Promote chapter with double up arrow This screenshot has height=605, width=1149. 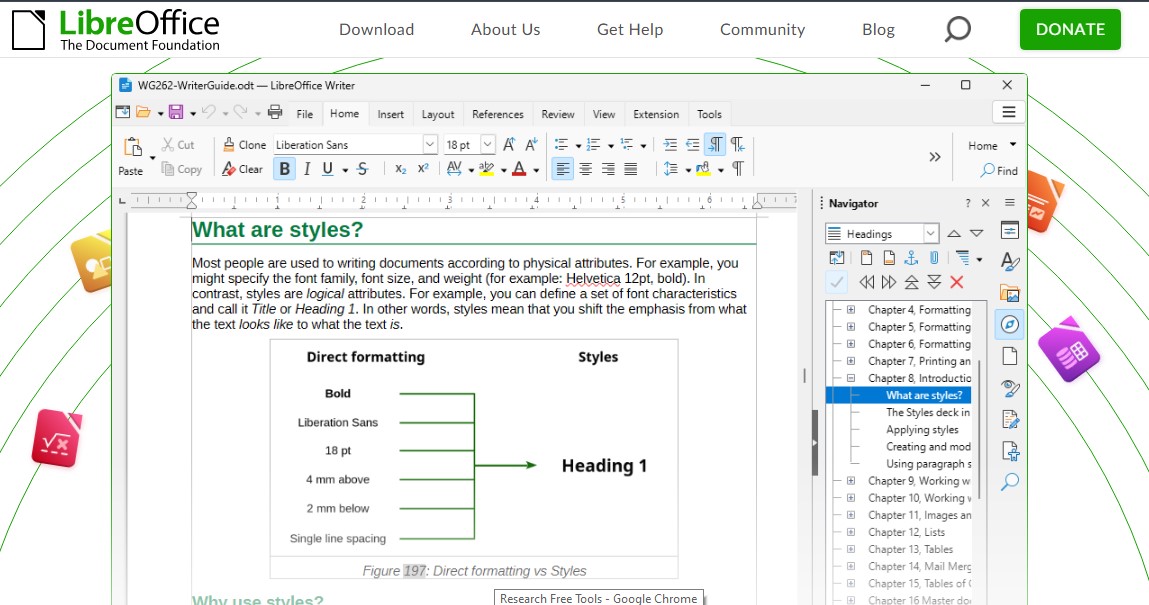(911, 282)
